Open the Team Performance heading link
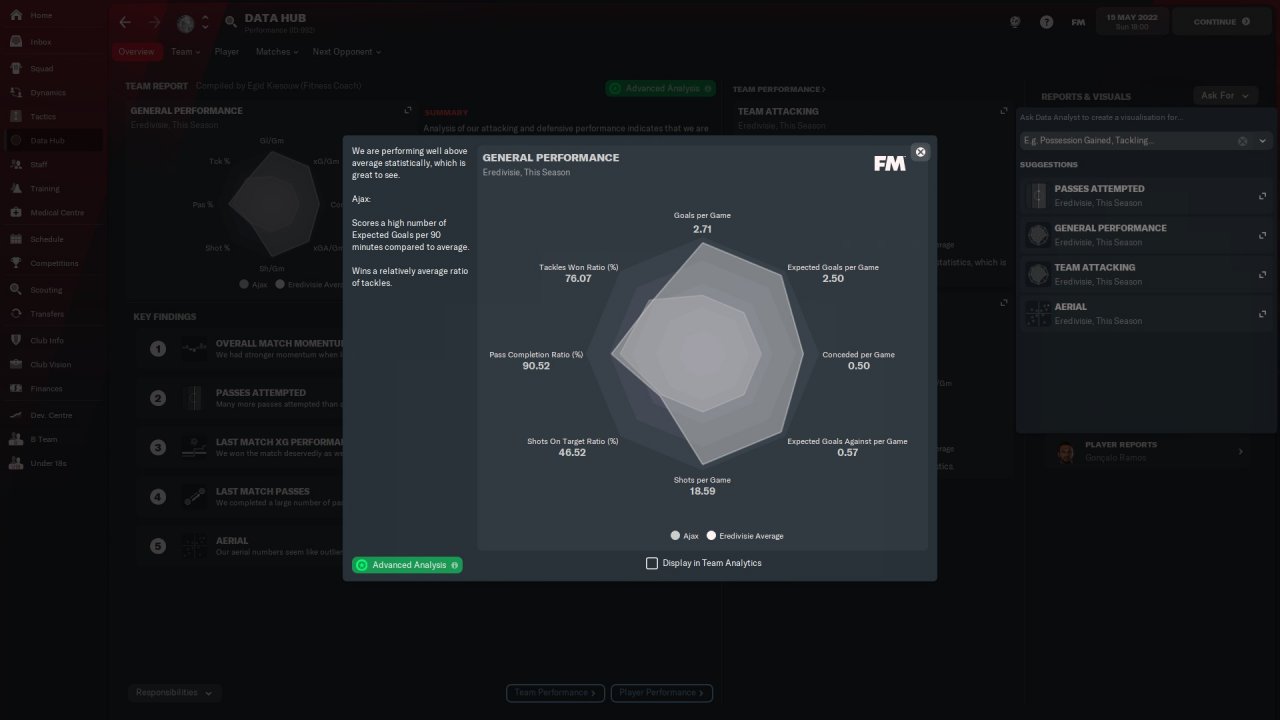Viewport: 1280px width, 720px height. [x=779, y=89]
